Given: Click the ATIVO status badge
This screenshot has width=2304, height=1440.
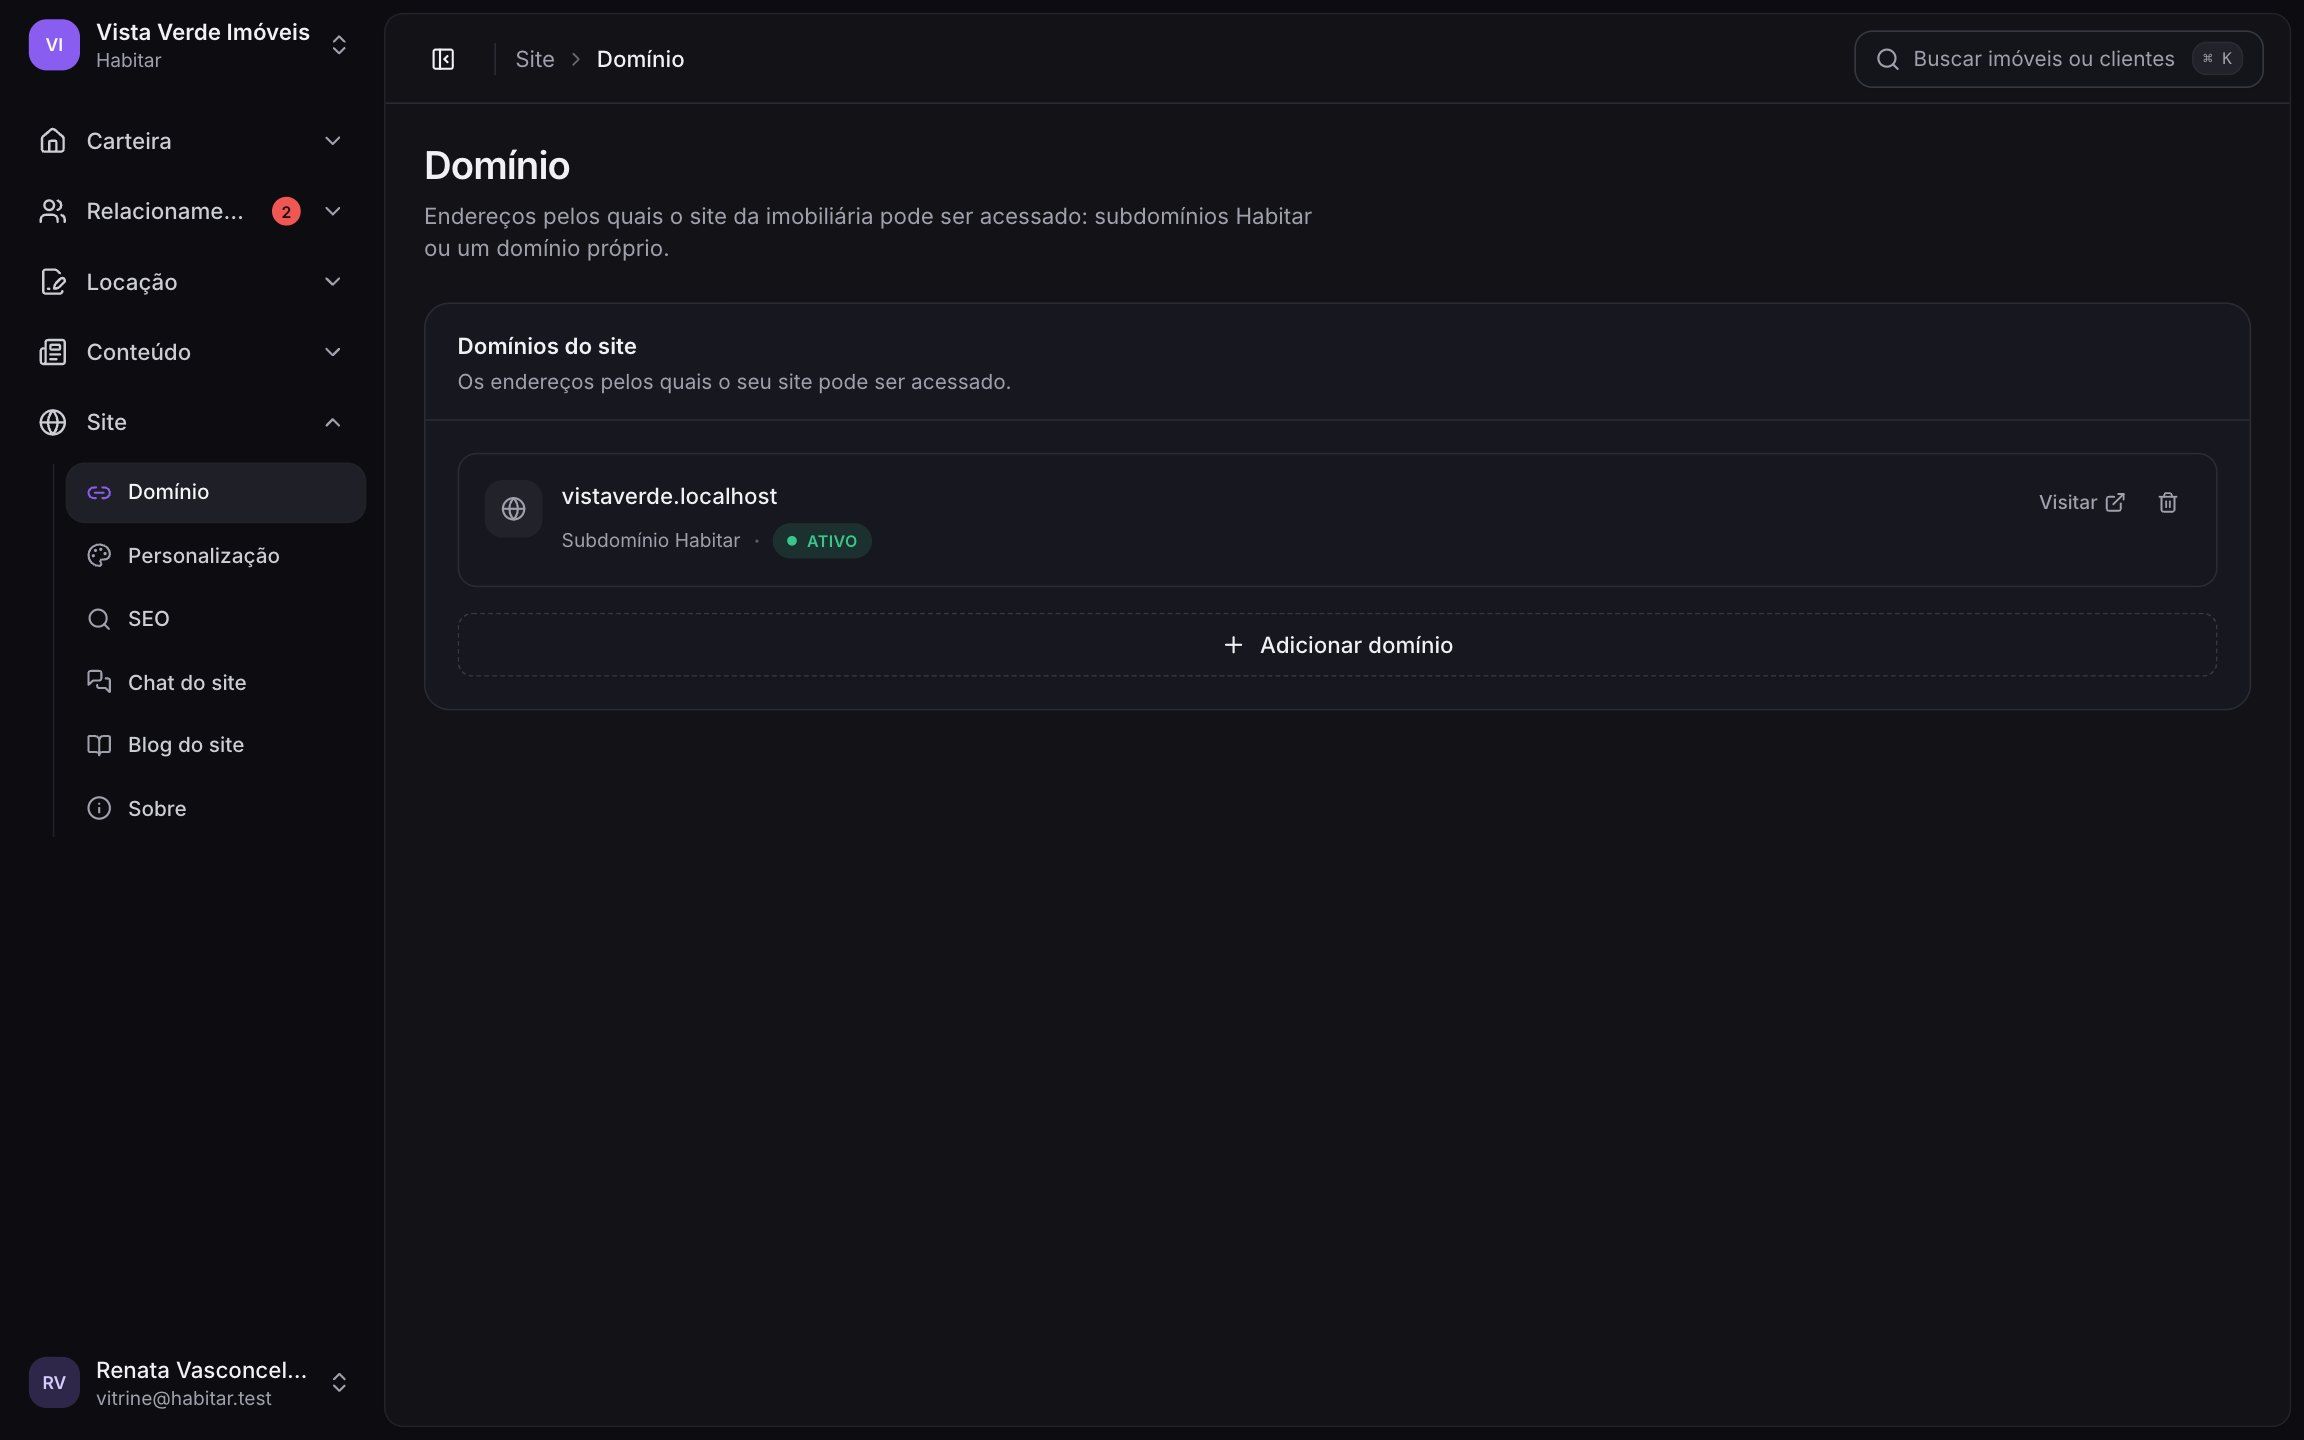Looking at the screenshot, I should click(x=822, y=541).
